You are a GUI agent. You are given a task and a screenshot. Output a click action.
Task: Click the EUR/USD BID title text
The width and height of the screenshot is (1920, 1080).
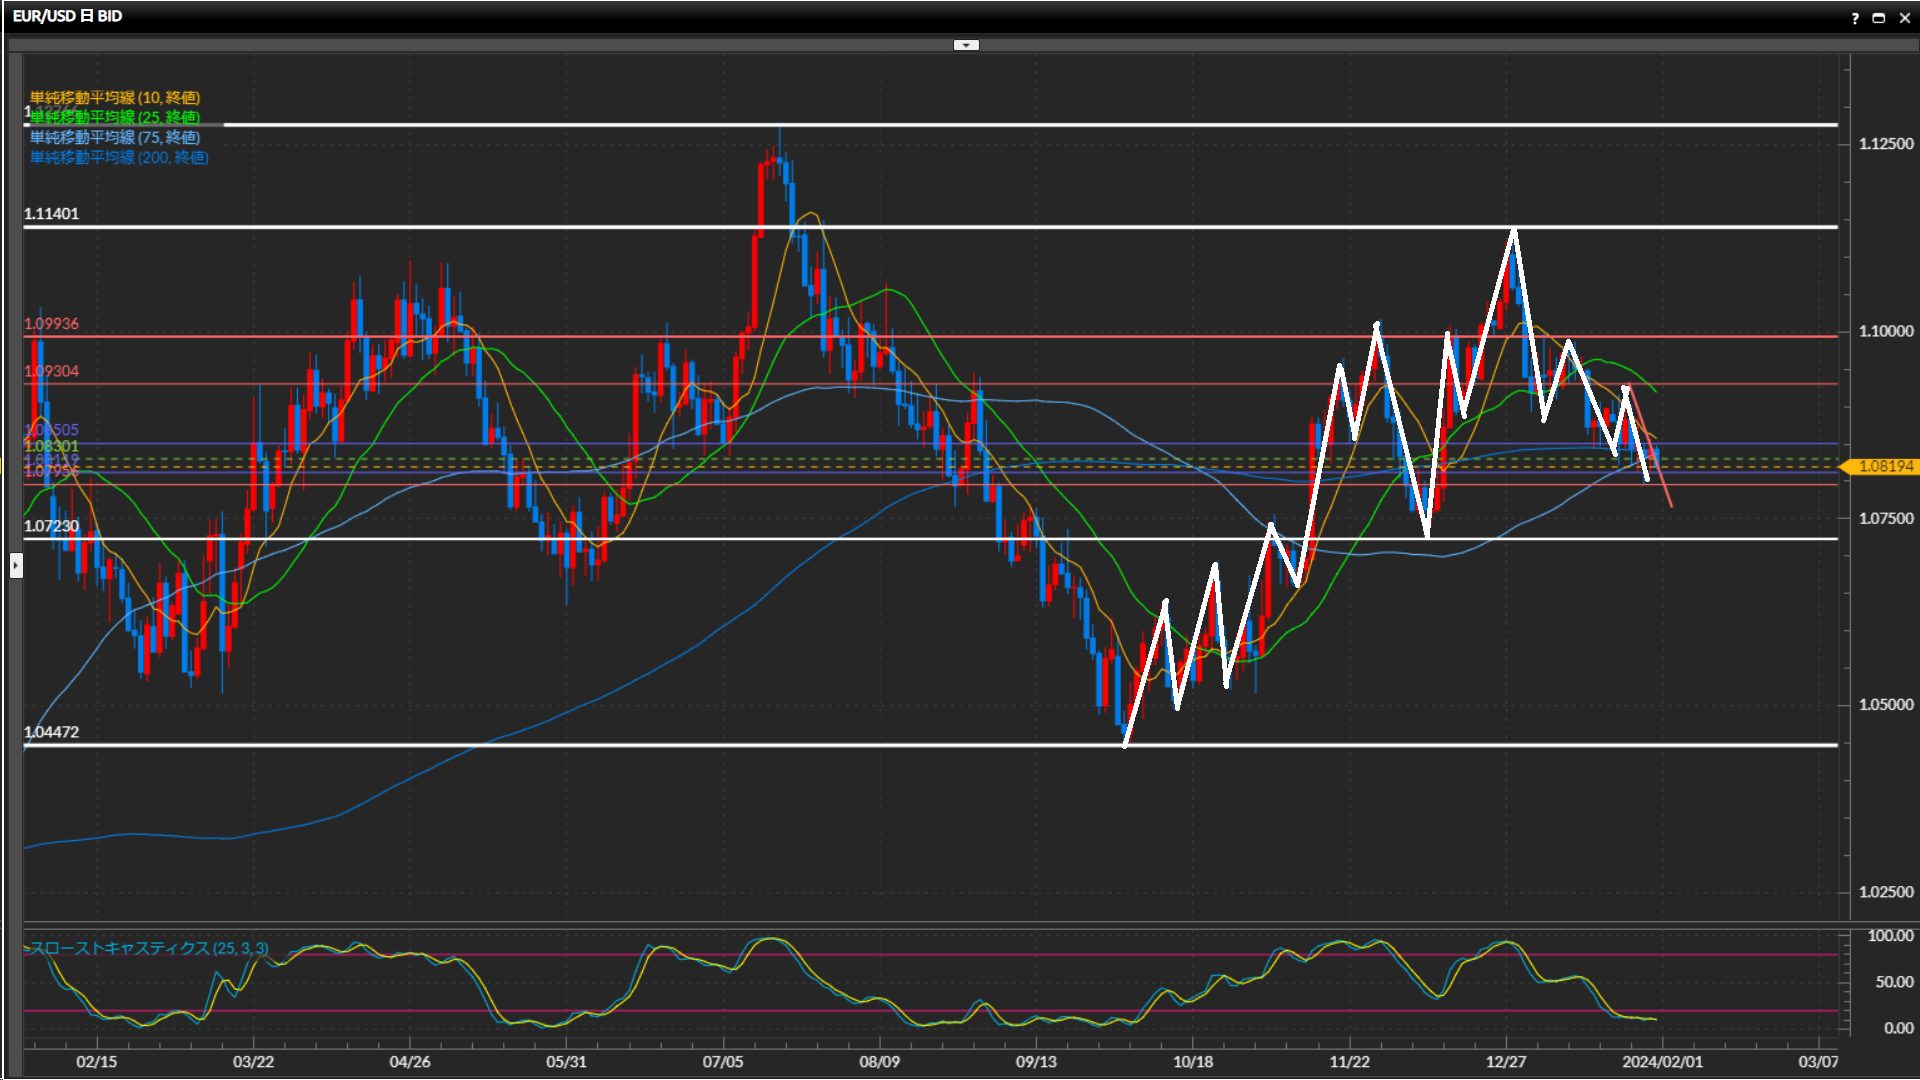[x=67, y=16]
